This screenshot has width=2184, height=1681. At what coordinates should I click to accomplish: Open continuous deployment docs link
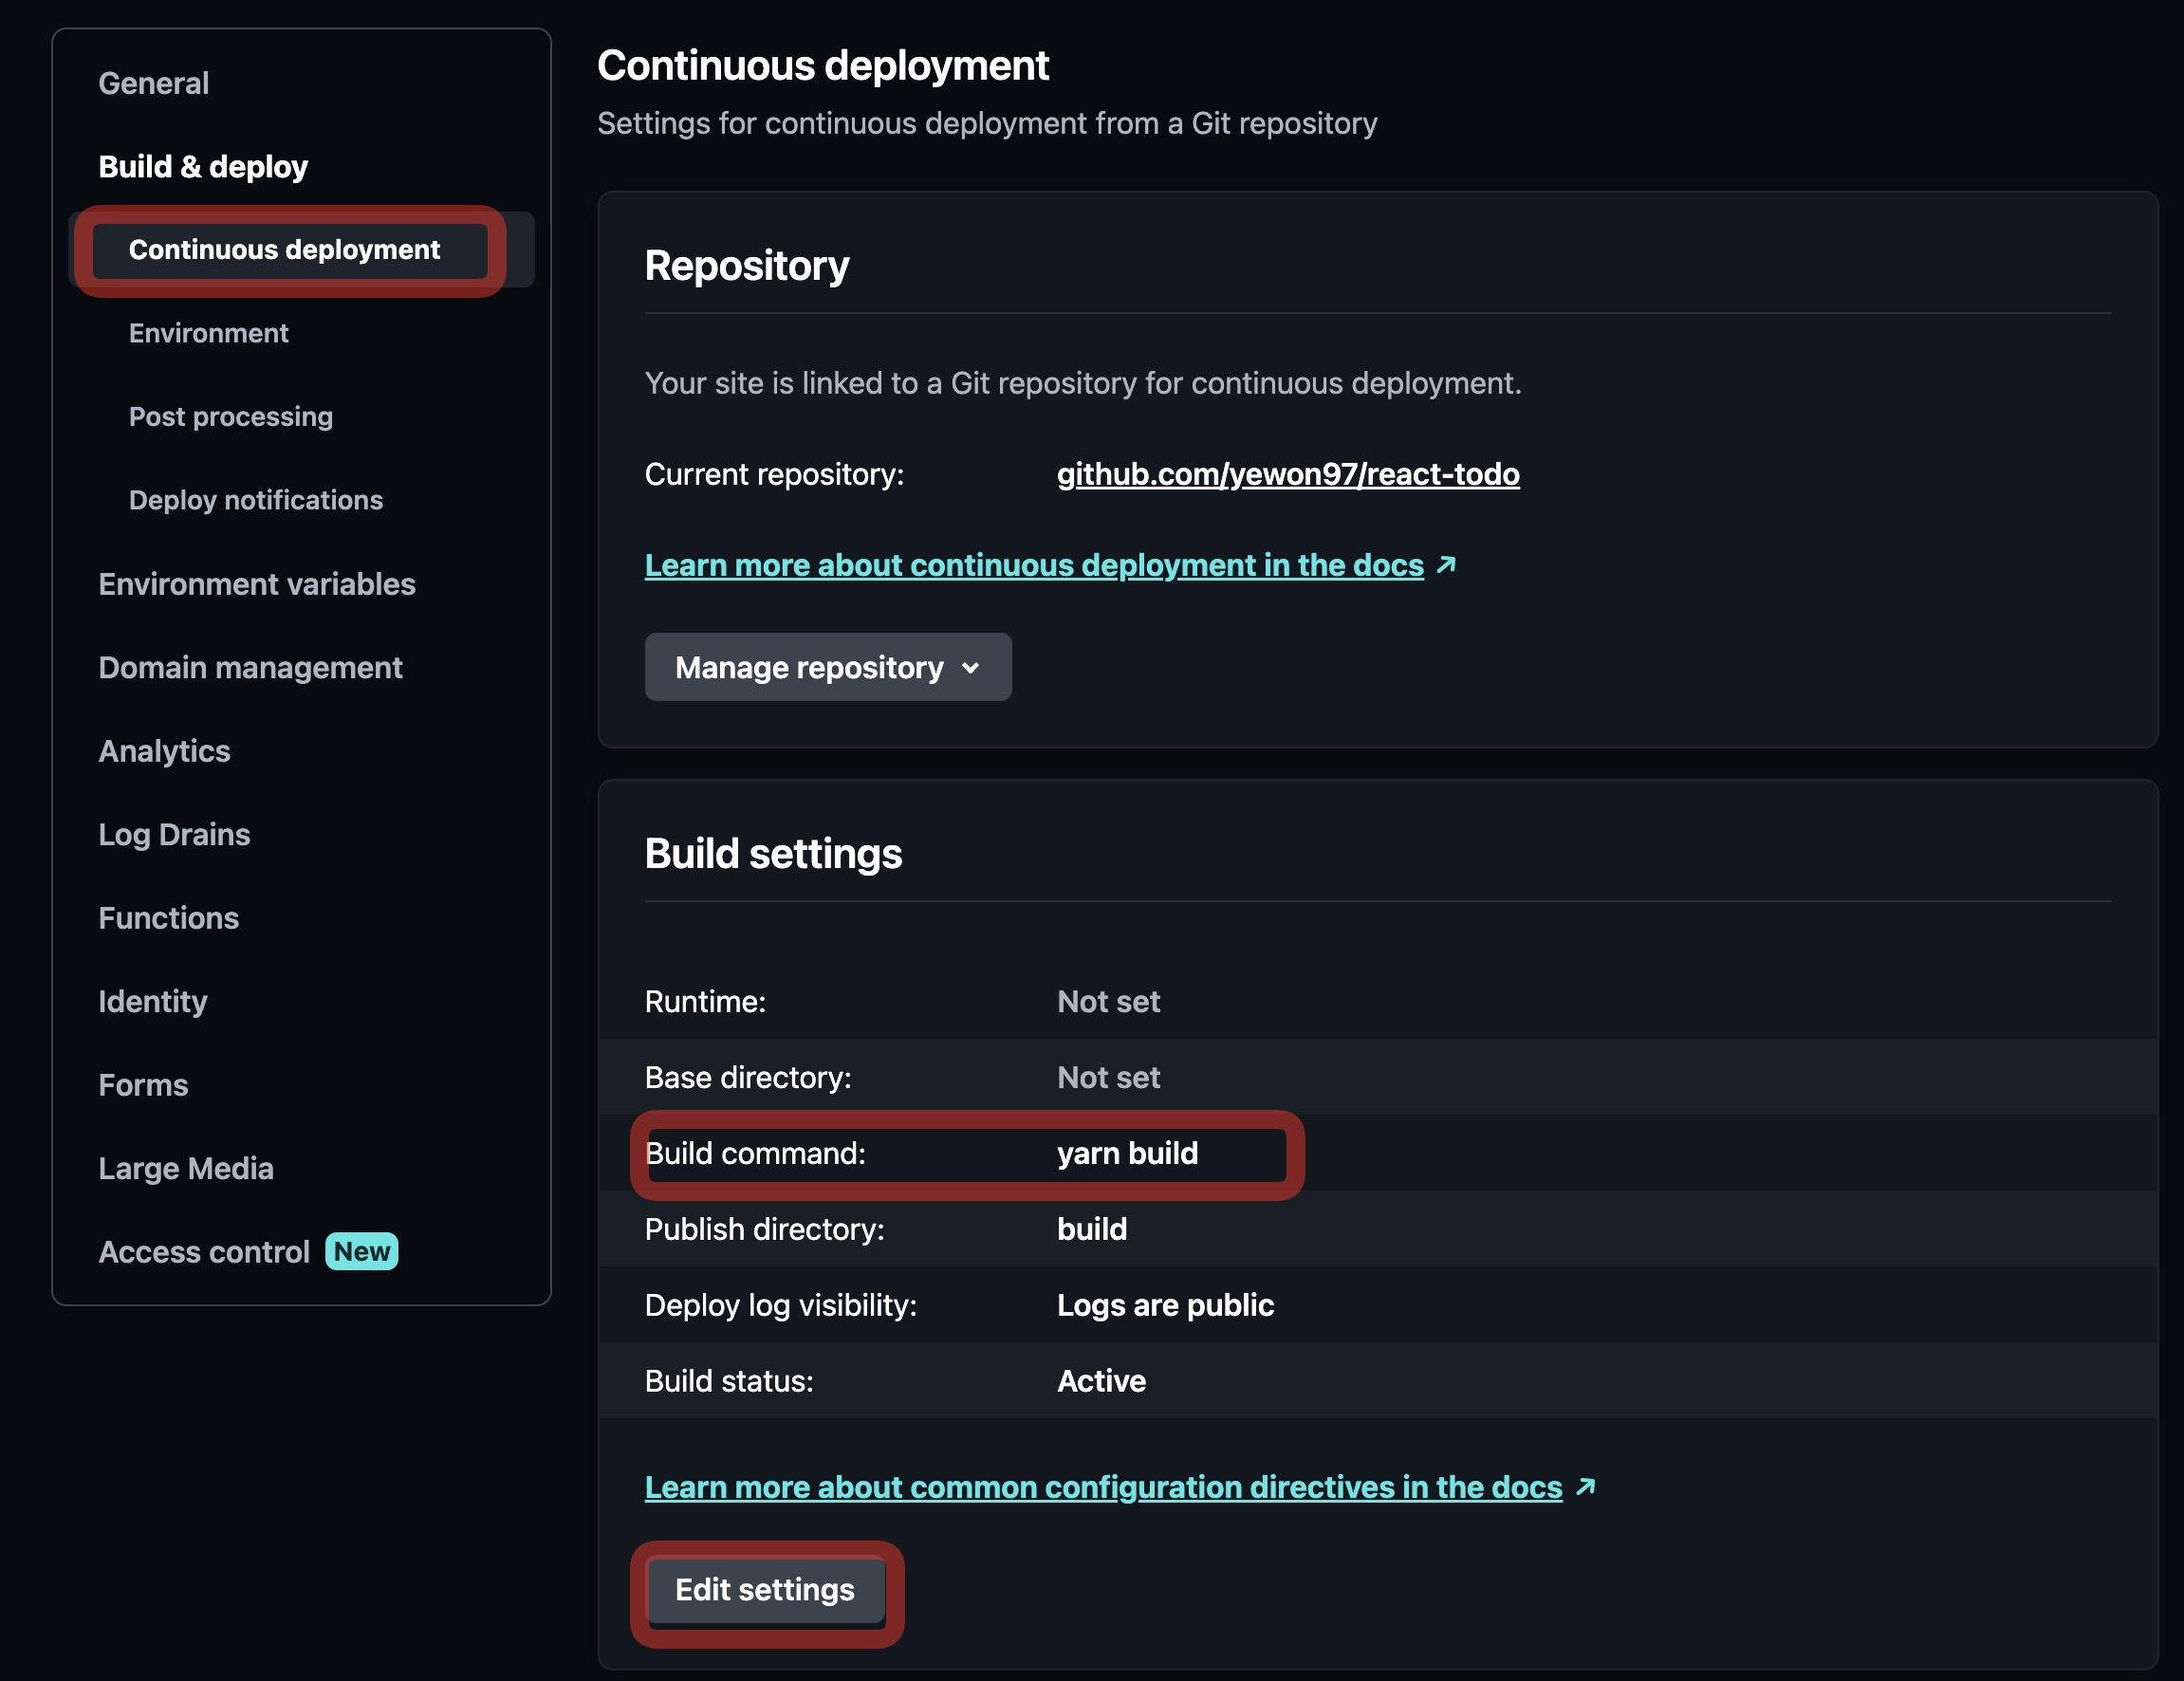(x=1033, y=565)
